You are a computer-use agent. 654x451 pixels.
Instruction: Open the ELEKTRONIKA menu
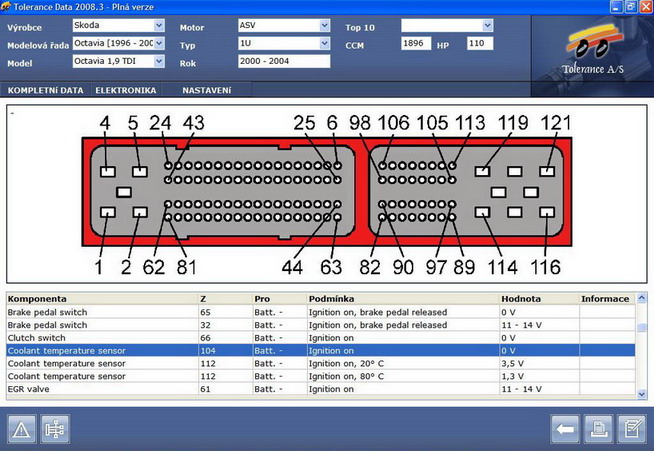(x=126, y=90)
